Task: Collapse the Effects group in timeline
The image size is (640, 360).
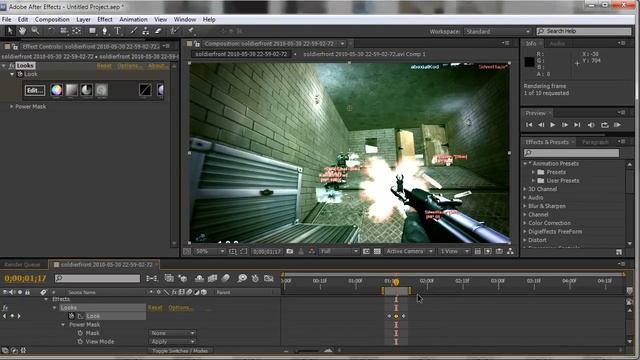Action: [46, 299]
